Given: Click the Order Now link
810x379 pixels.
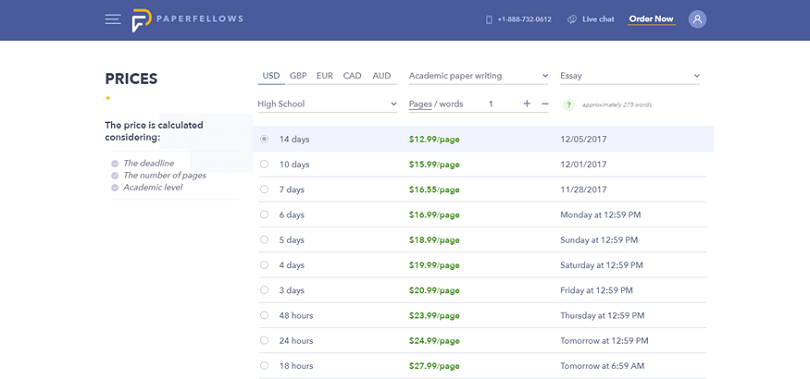Looking at the screenshot, I should tap(651, 20).
